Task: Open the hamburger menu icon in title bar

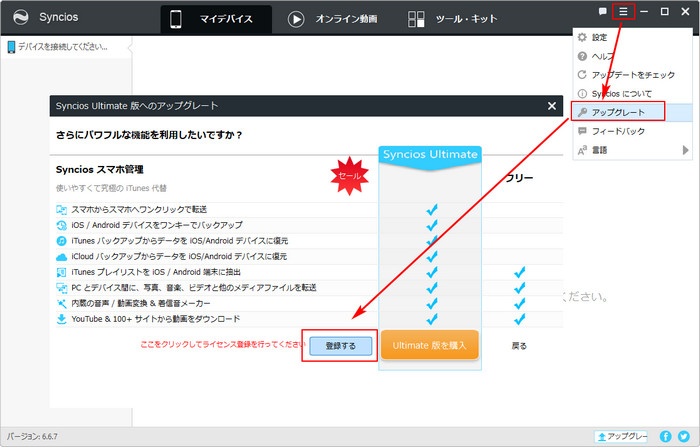Action: tap(623, 12)
